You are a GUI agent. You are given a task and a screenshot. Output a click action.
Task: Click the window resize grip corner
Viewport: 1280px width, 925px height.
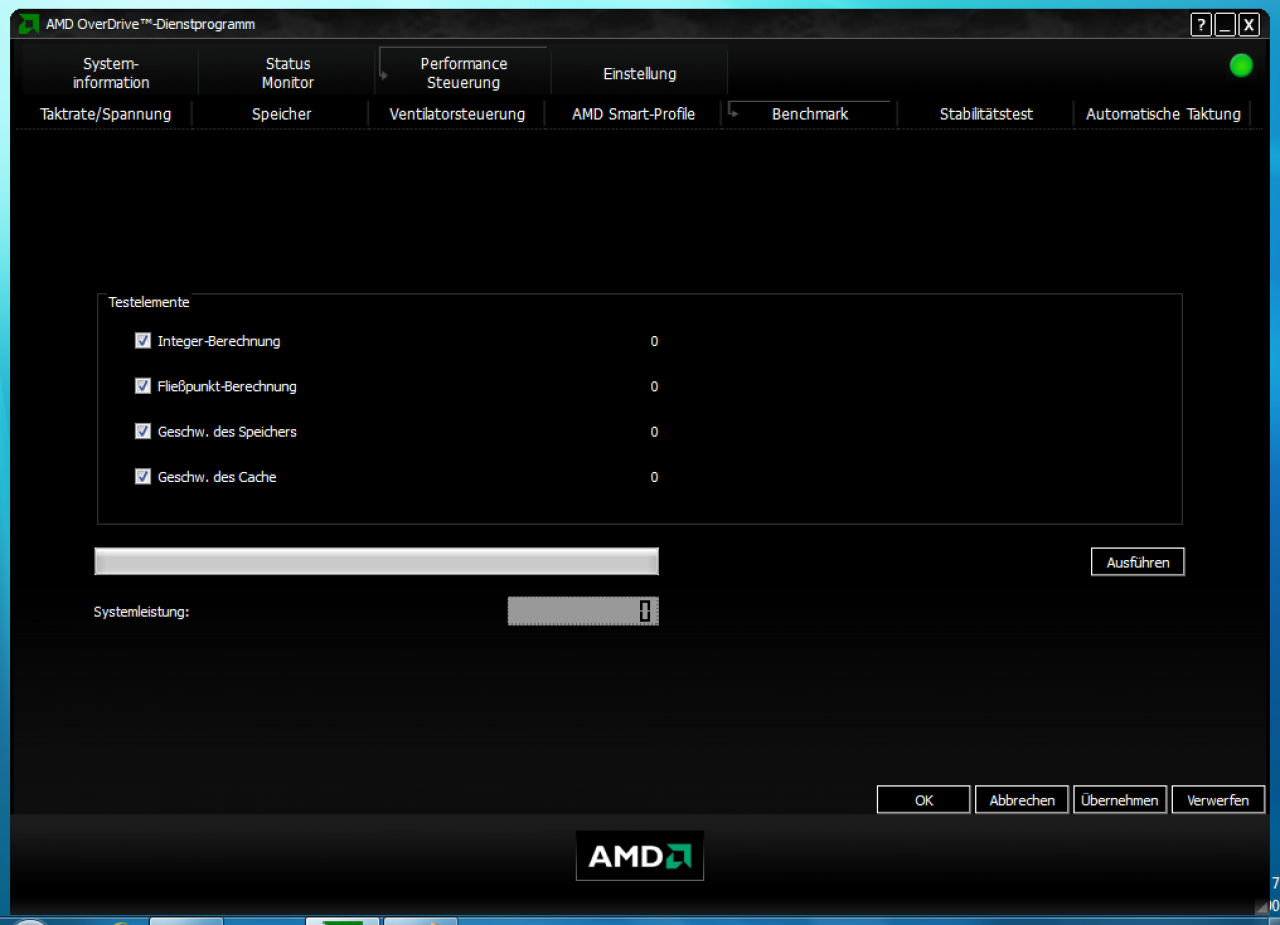[x=1262, y=906]
